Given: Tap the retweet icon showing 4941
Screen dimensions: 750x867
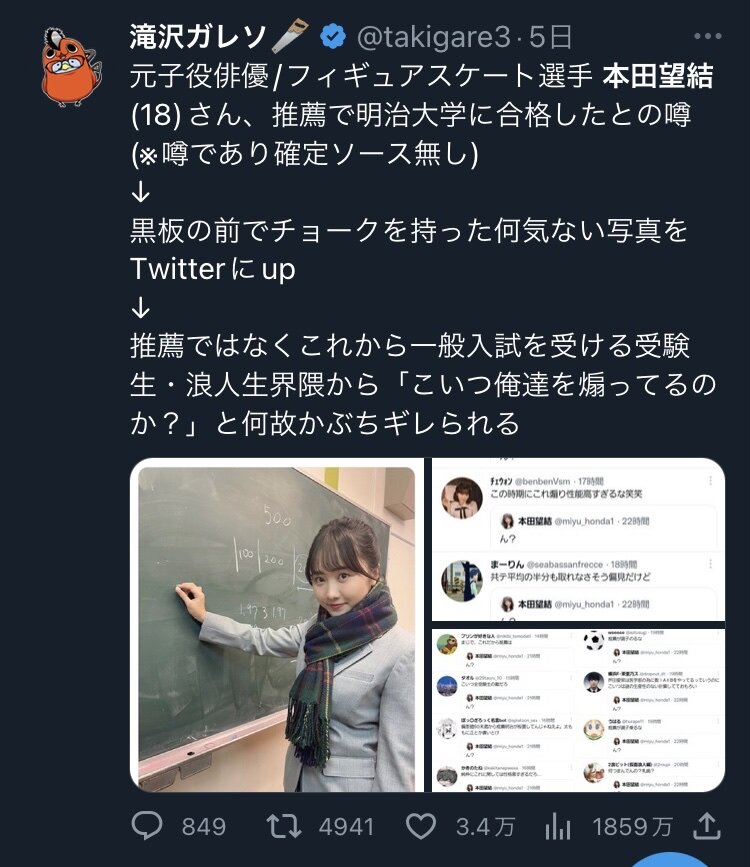Looking at the screenshot, I should point(284,827).
